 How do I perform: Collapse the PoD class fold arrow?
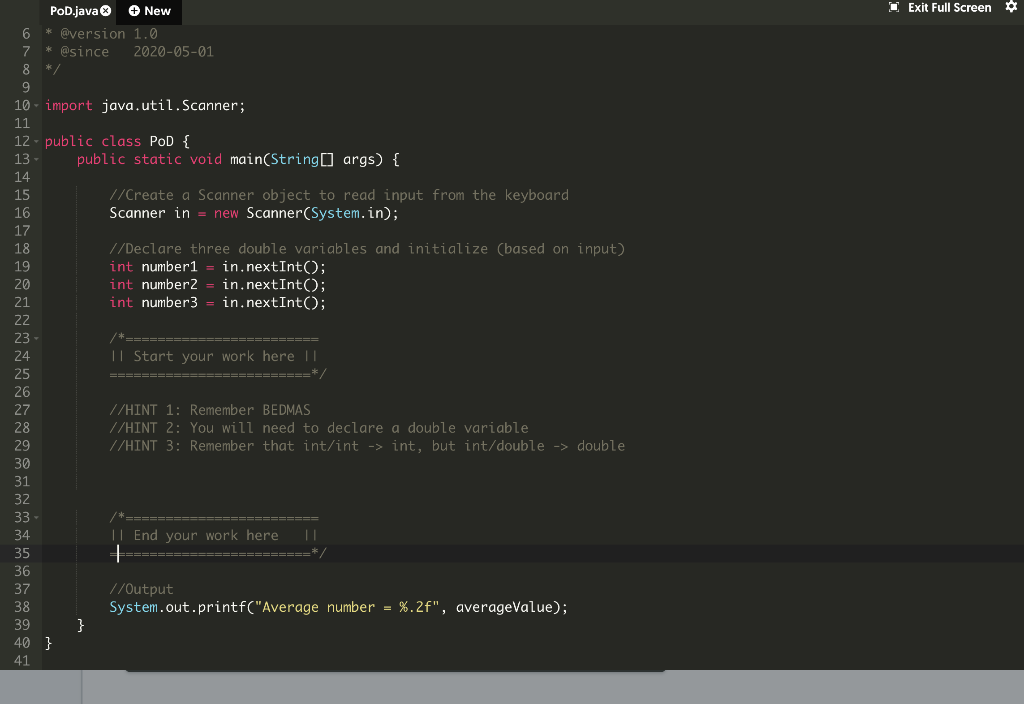click(36, 140)
